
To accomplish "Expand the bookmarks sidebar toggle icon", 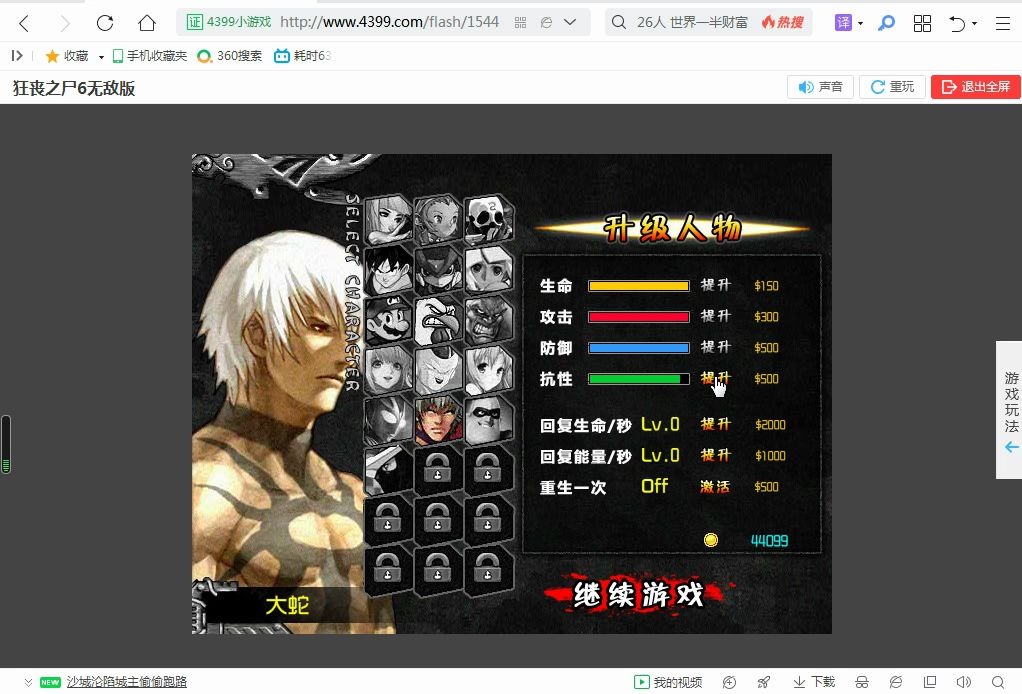I will [x=17, y=56].
